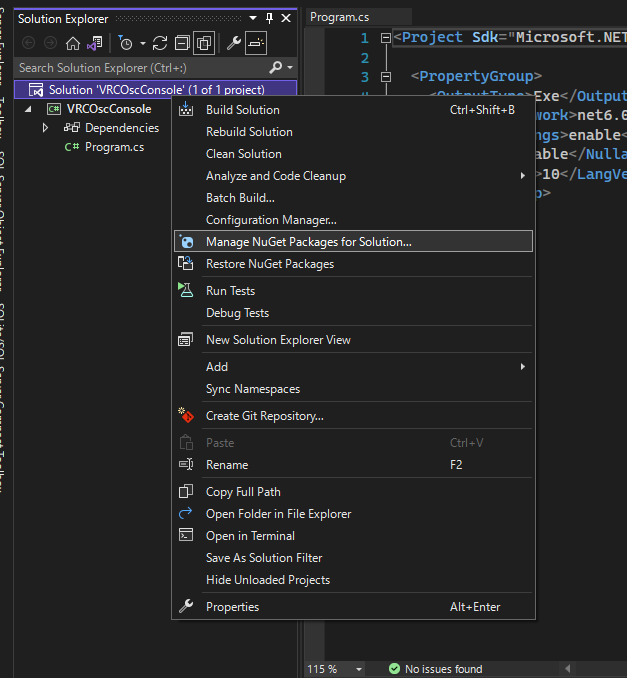Click the Create Git Repository icon
This screenshot has width=627, height=678.
click(186, 415)
